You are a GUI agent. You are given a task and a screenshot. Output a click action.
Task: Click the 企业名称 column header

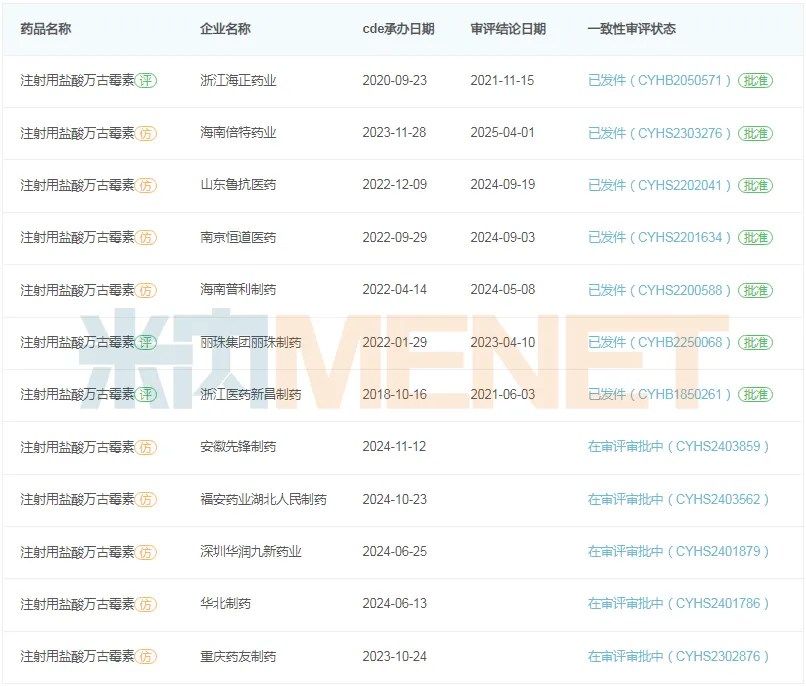(225, 29)
